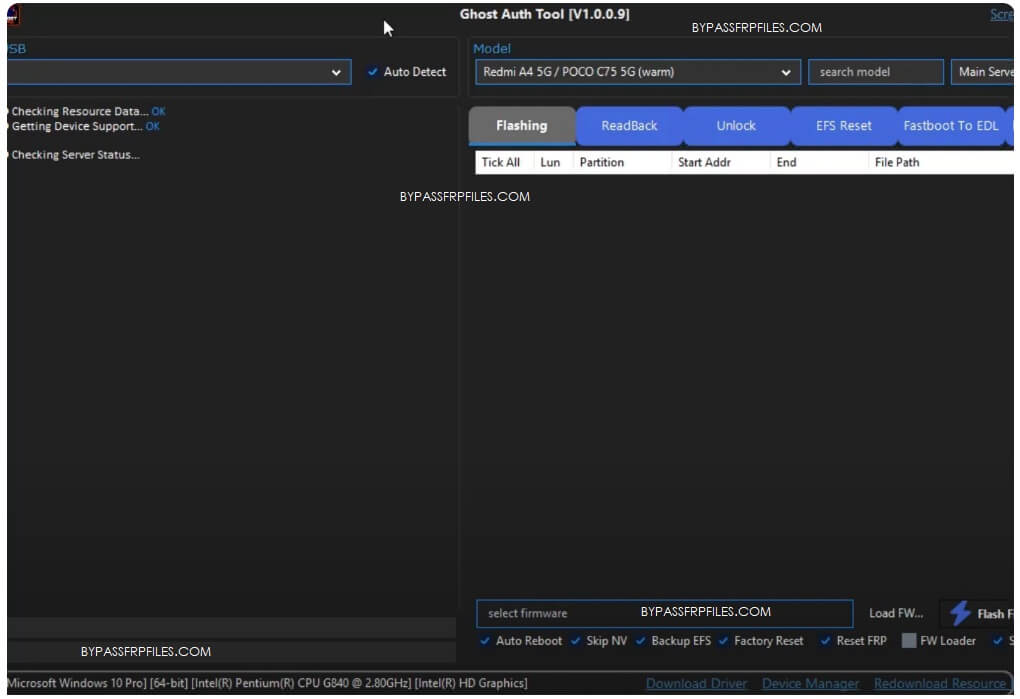Image resolution: width=1020 pixels, height=699 pixels.
Task: Click the Redownload Resource link
Action: coord(939,683)
